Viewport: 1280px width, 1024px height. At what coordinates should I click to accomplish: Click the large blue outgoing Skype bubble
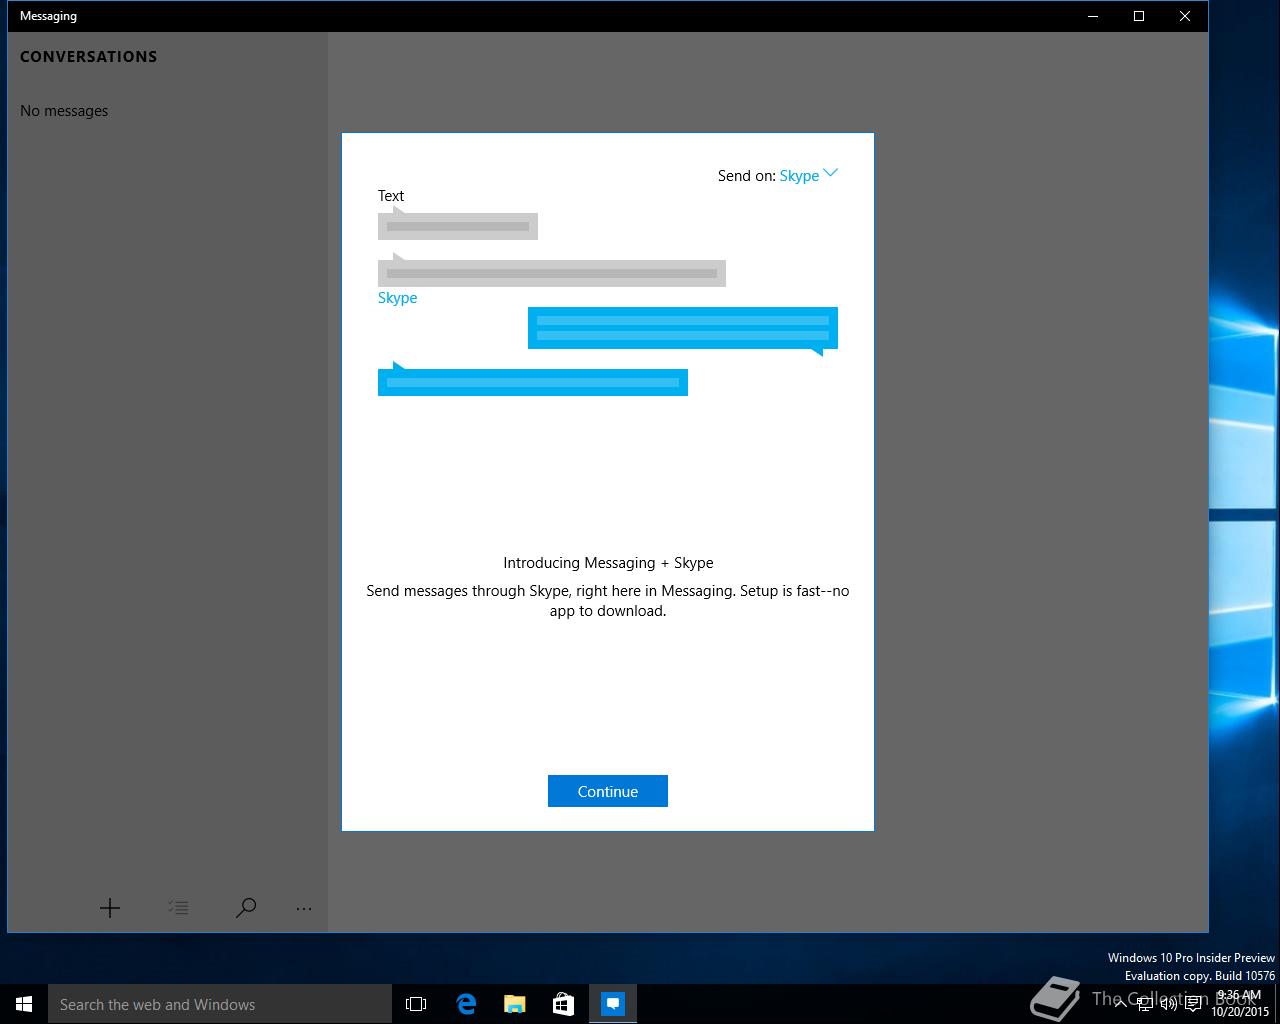(x=683, y=330)
